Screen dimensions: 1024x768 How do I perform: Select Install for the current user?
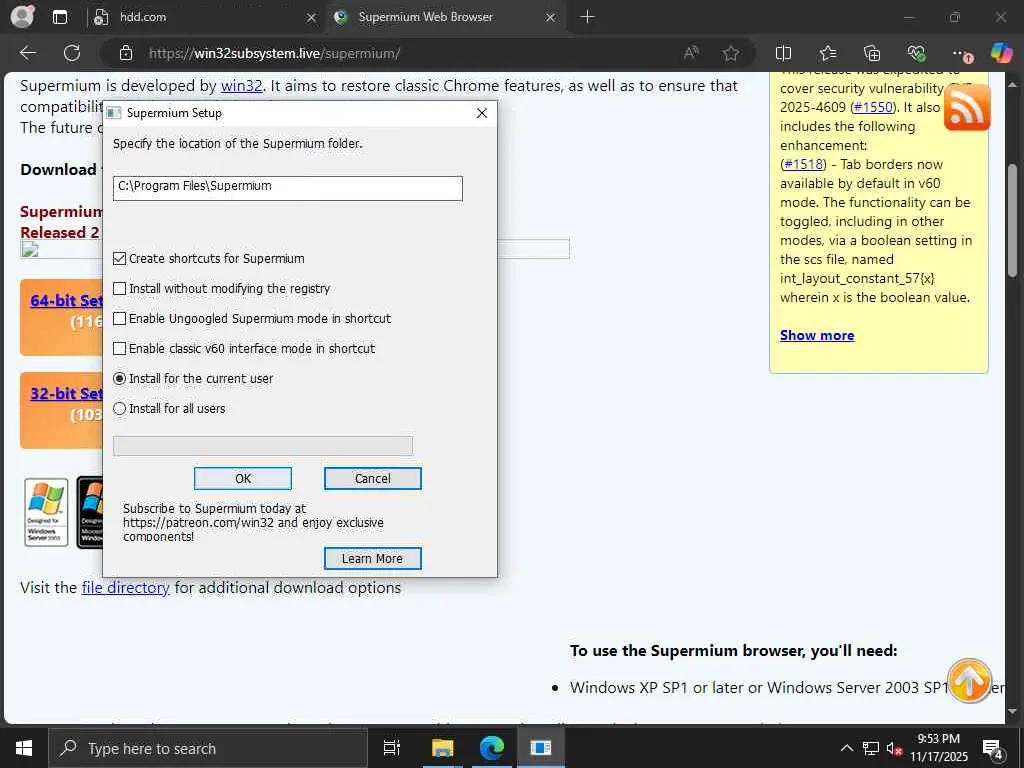point(120,379)
